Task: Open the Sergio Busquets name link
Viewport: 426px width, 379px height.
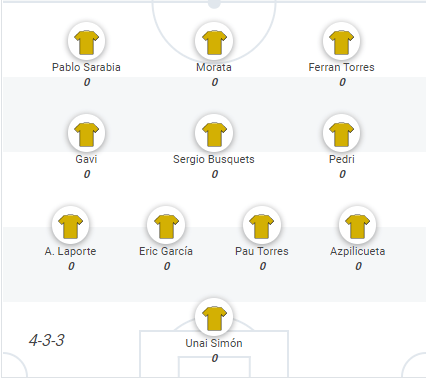Action: [214, 159]
